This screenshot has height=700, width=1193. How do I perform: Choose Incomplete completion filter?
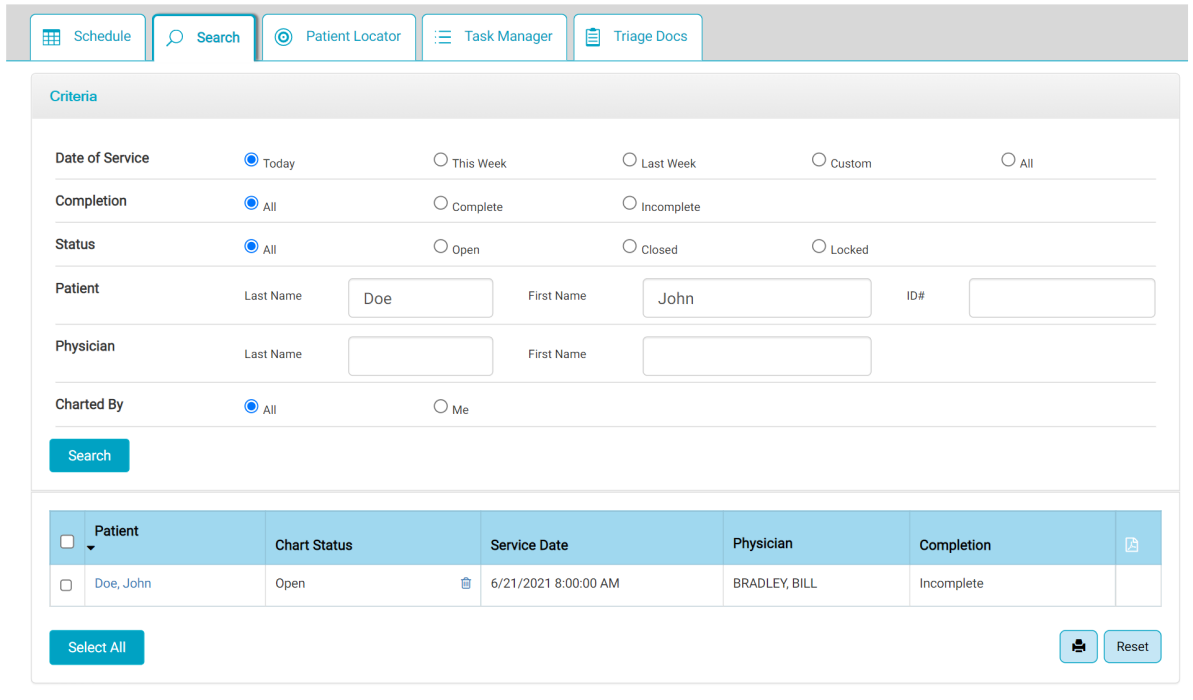point(629,203)
